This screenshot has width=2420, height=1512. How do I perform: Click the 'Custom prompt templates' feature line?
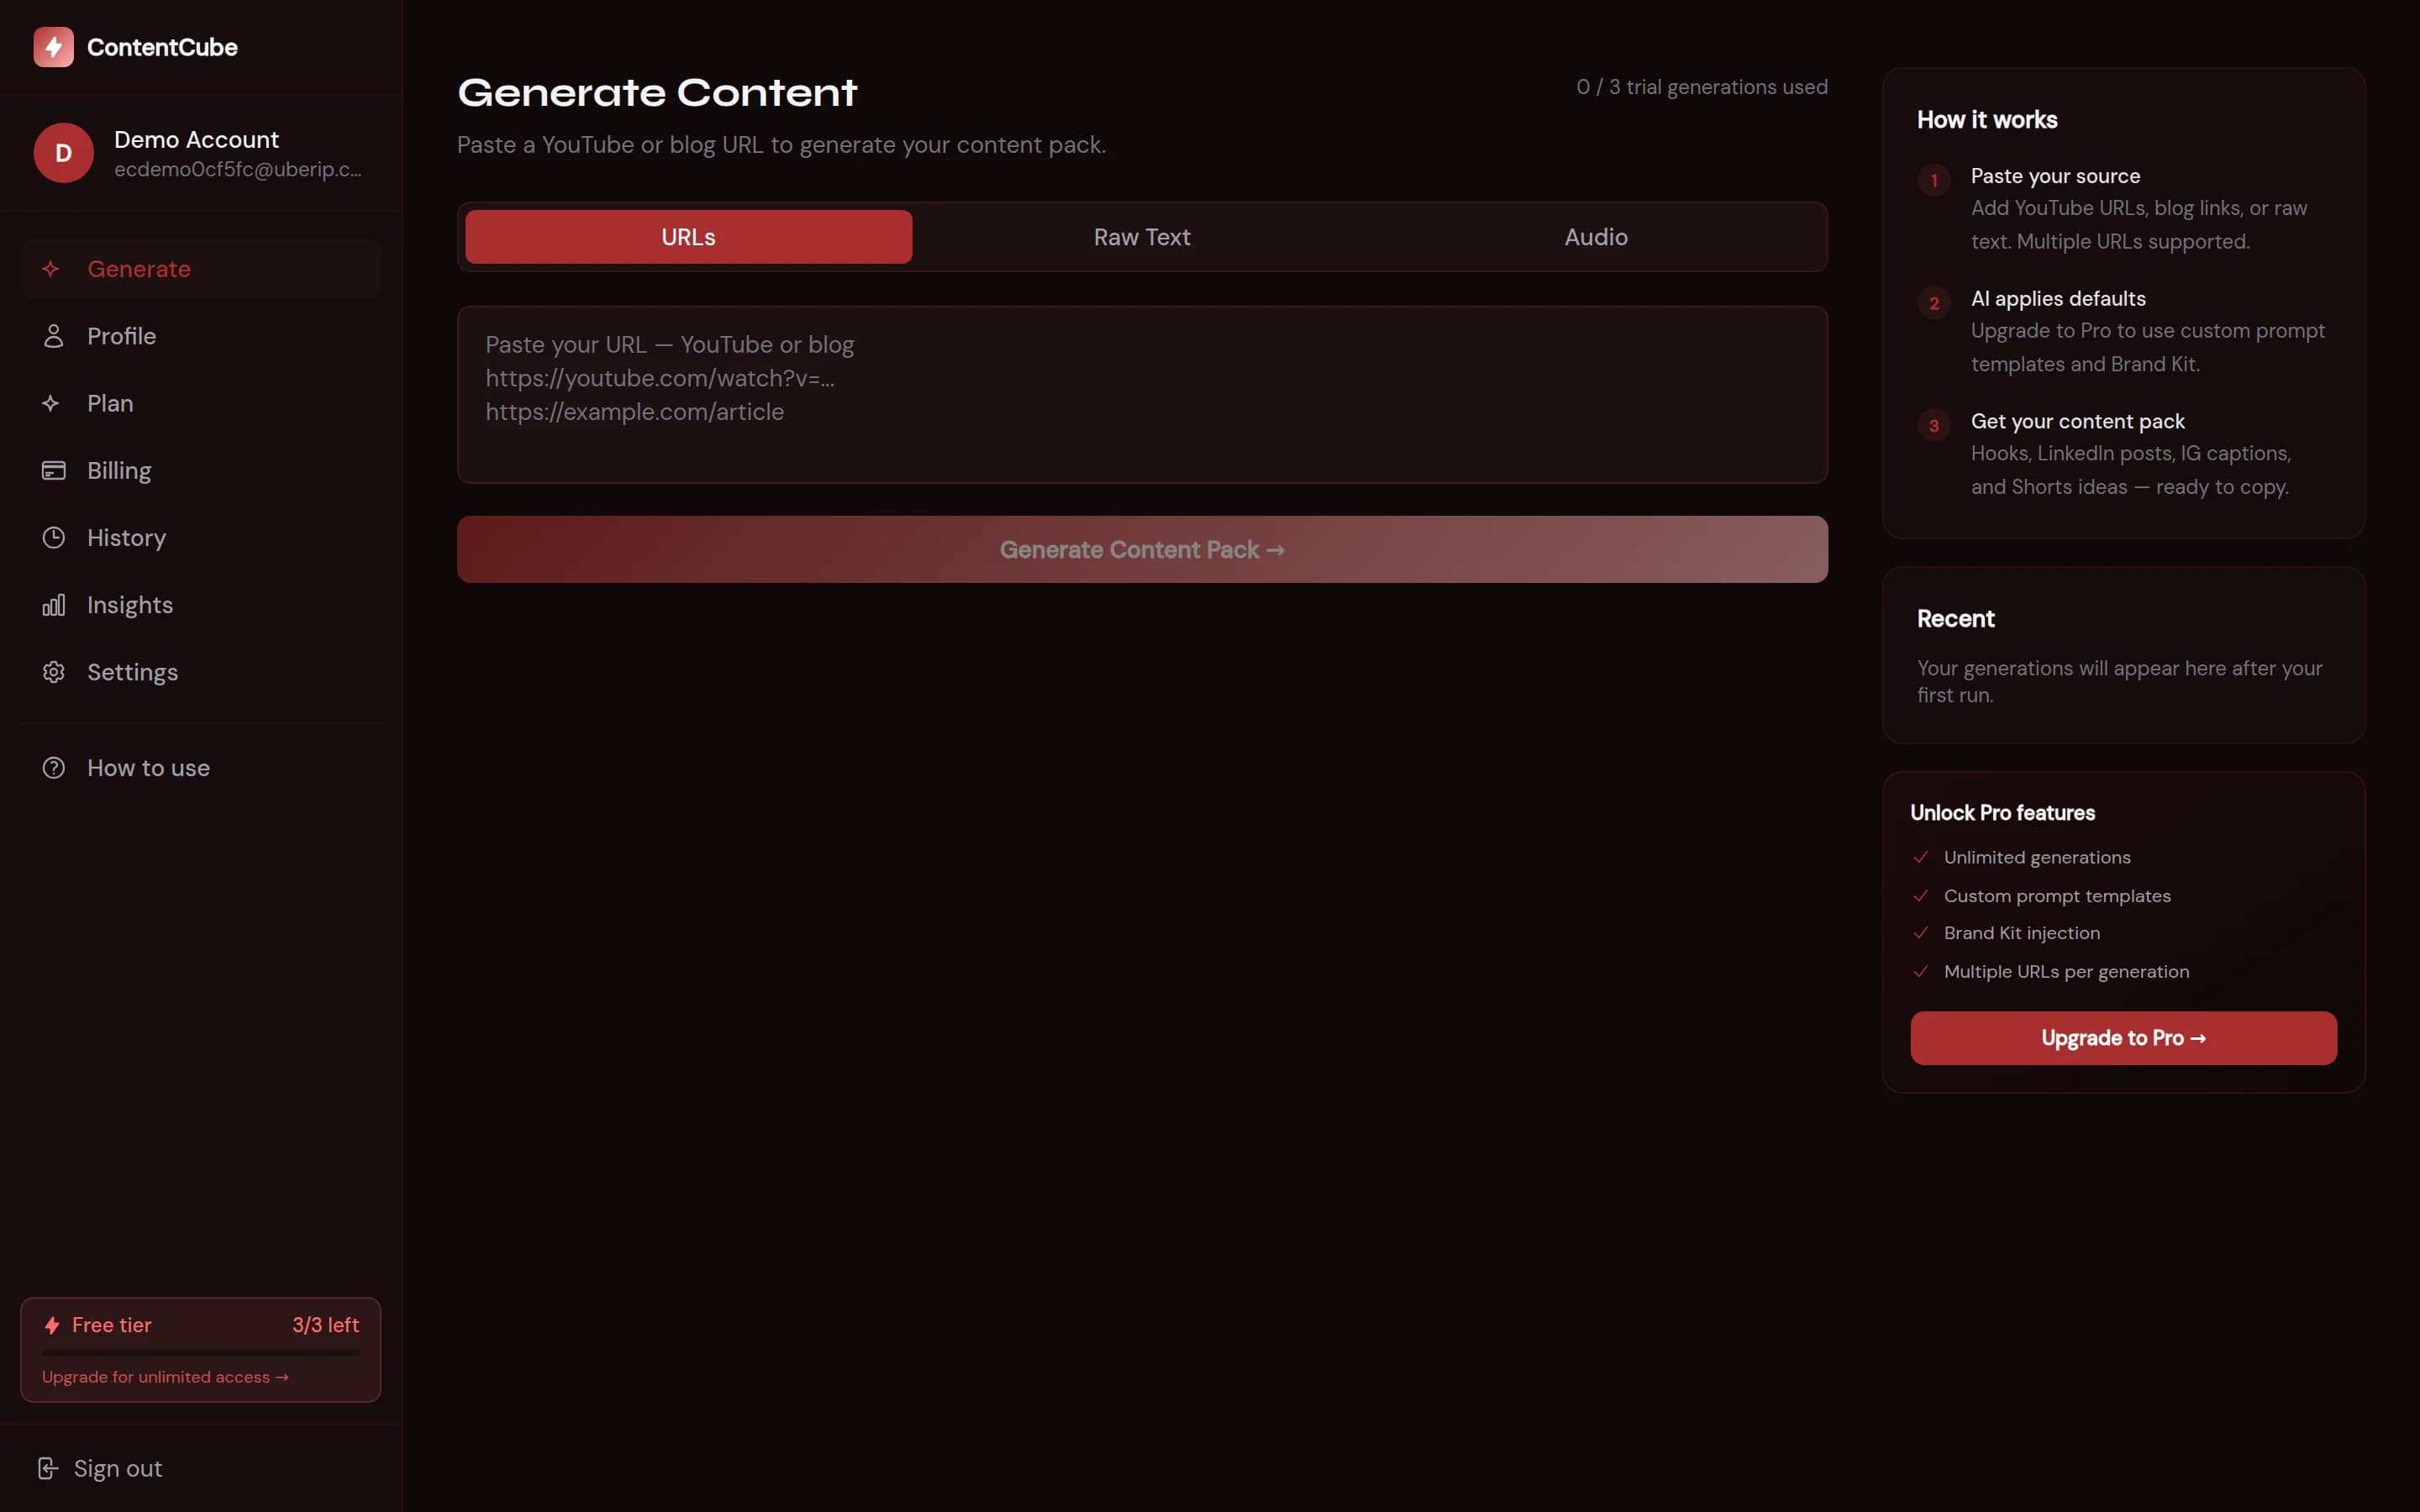(x=2056, y=896)
